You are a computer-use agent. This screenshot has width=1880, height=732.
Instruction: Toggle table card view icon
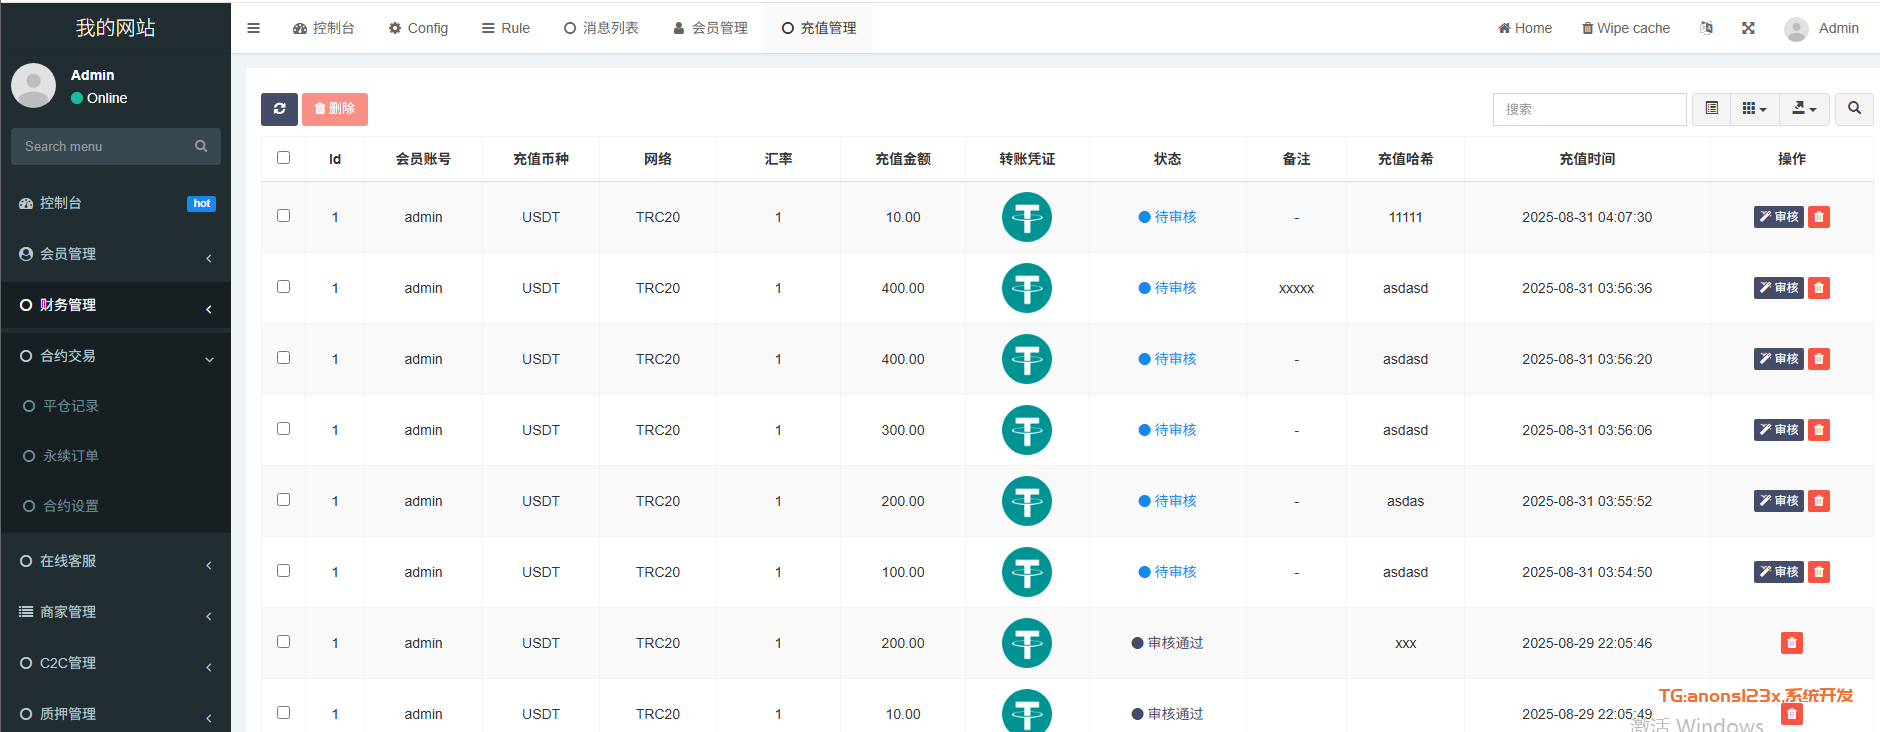click(x=1712, y=109)
